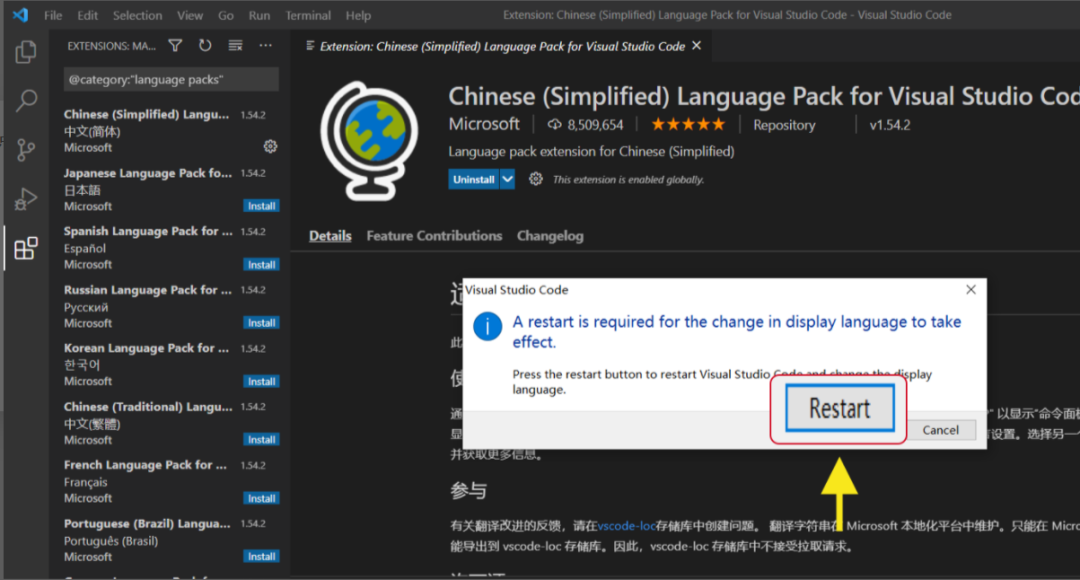Open the Search view in activity bar
This screenshot has width=1080, height=580.
click(26, 101)
